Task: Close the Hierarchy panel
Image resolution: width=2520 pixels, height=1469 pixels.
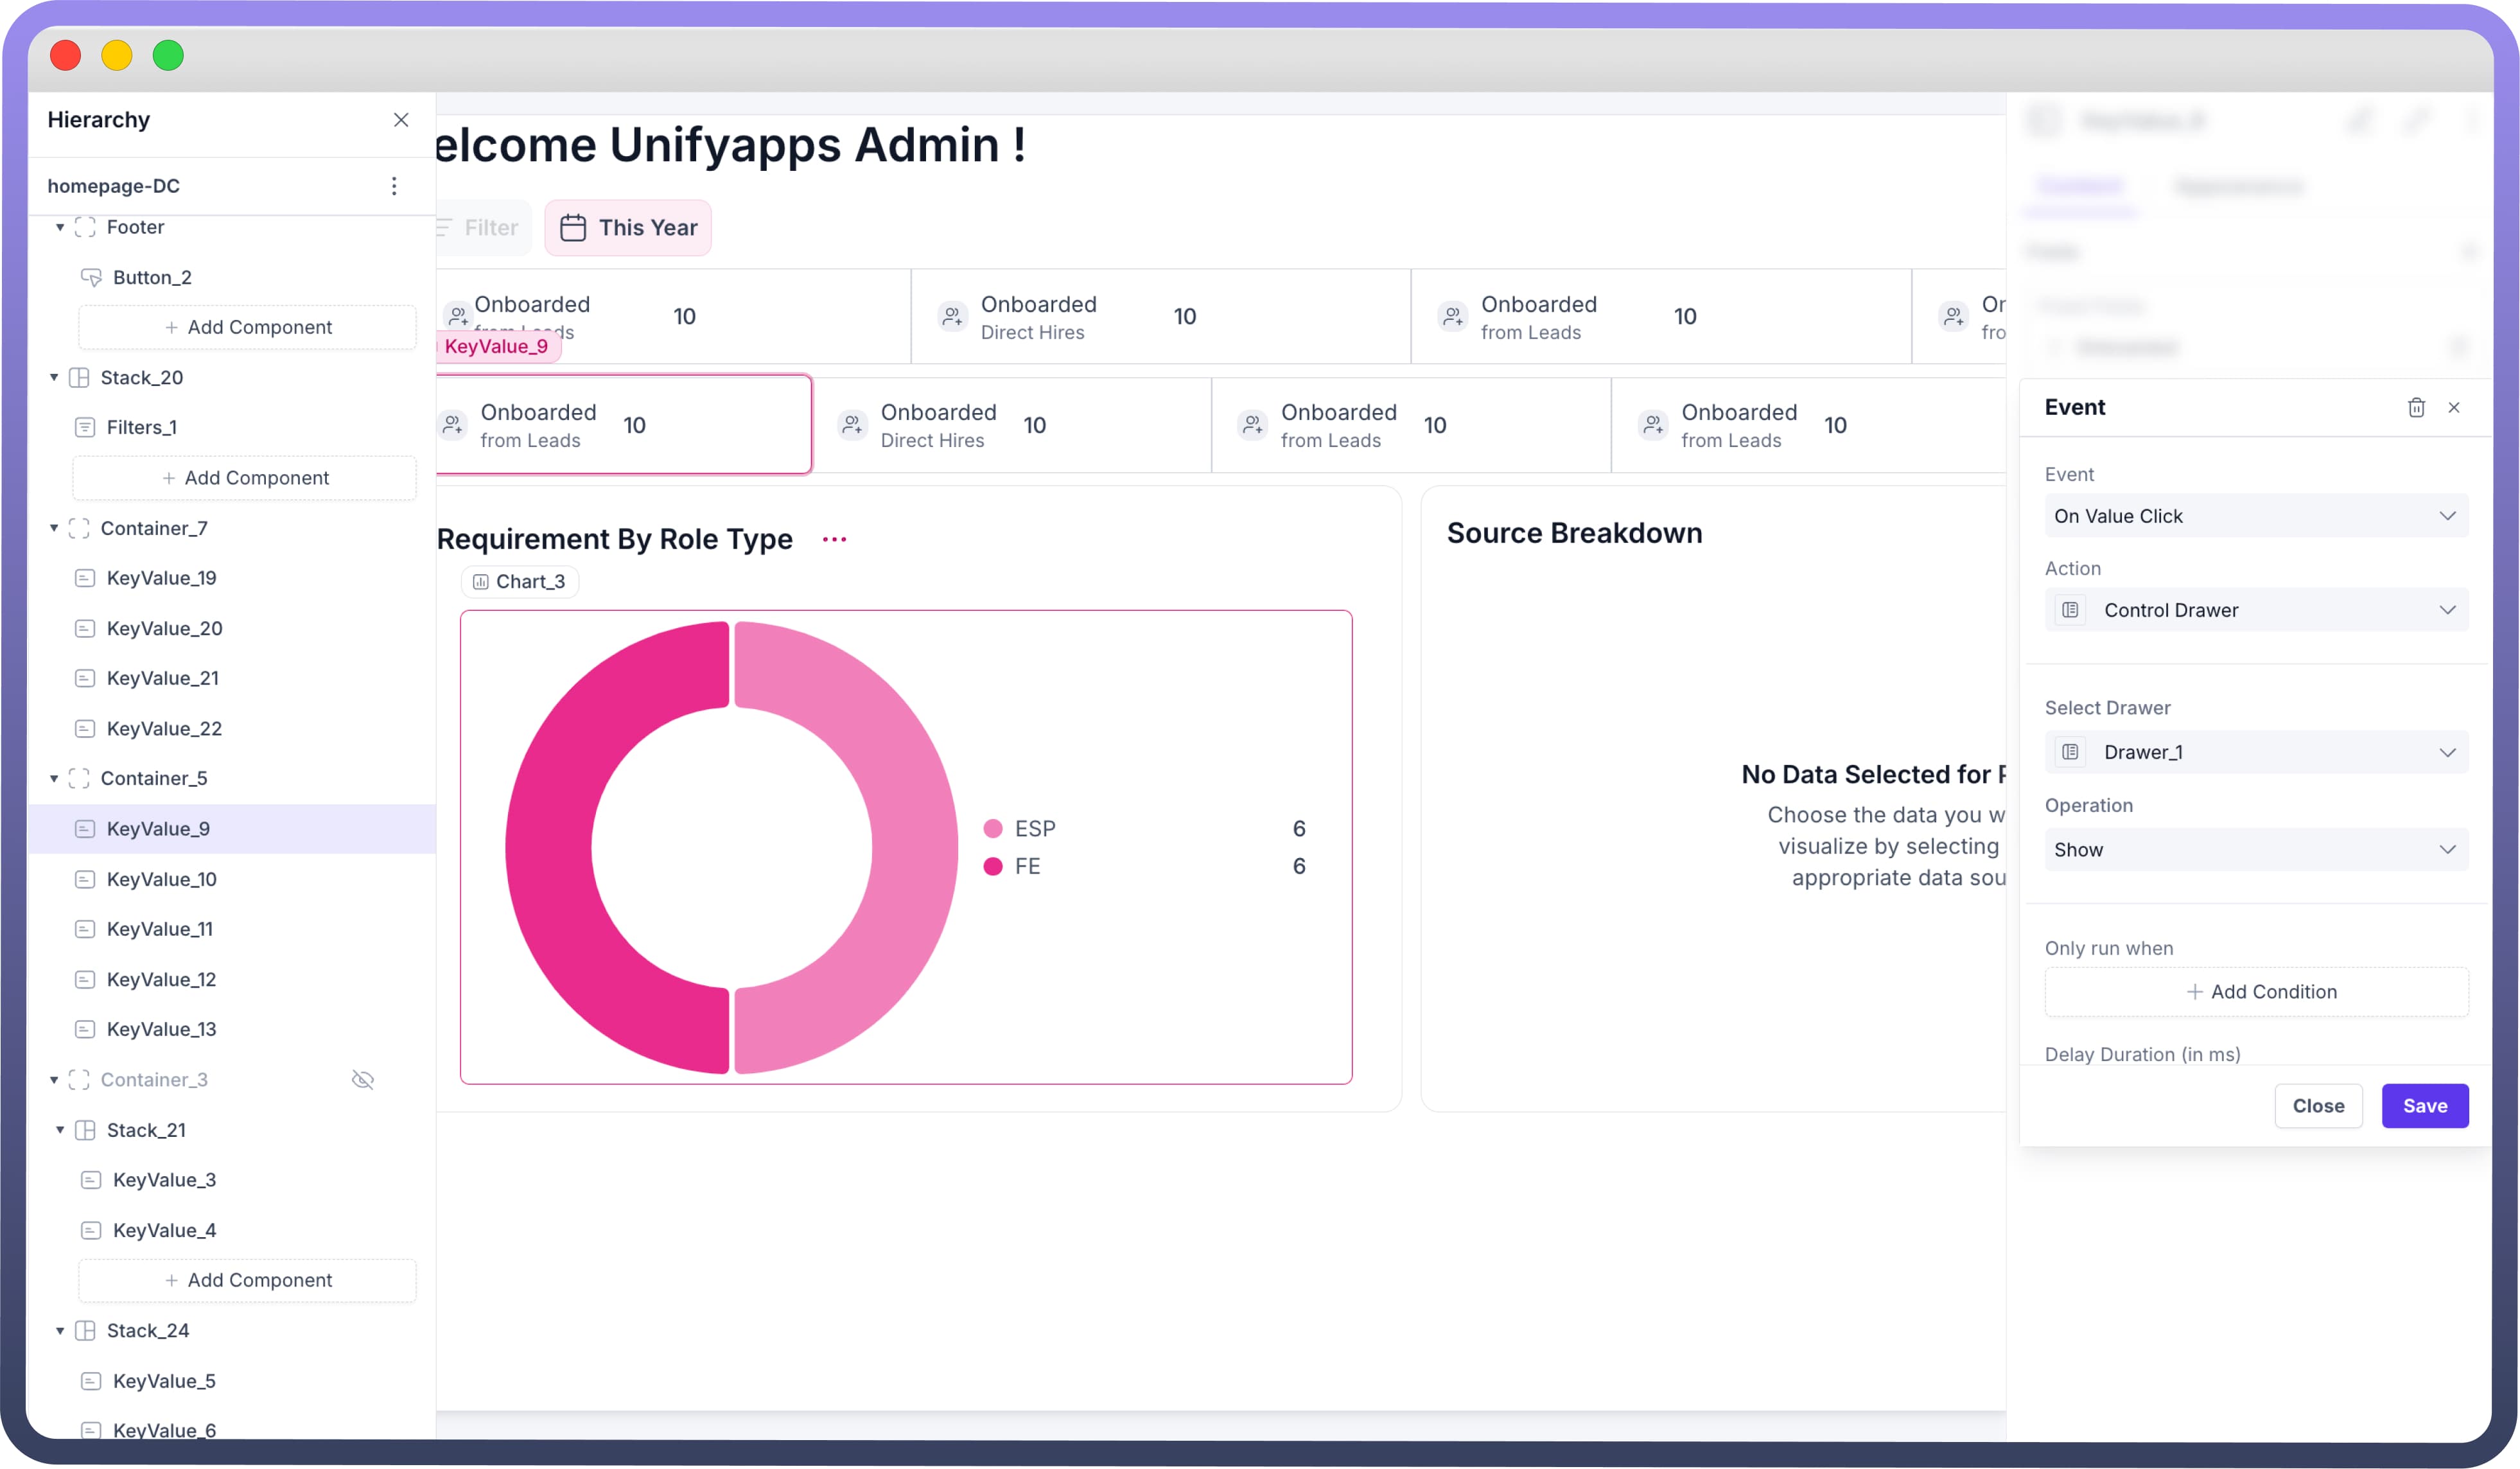Action: point(401,120)
